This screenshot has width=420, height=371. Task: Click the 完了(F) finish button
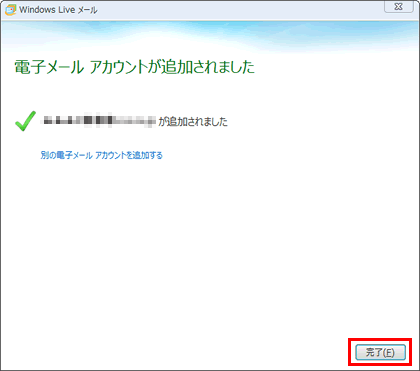[380, 352]
